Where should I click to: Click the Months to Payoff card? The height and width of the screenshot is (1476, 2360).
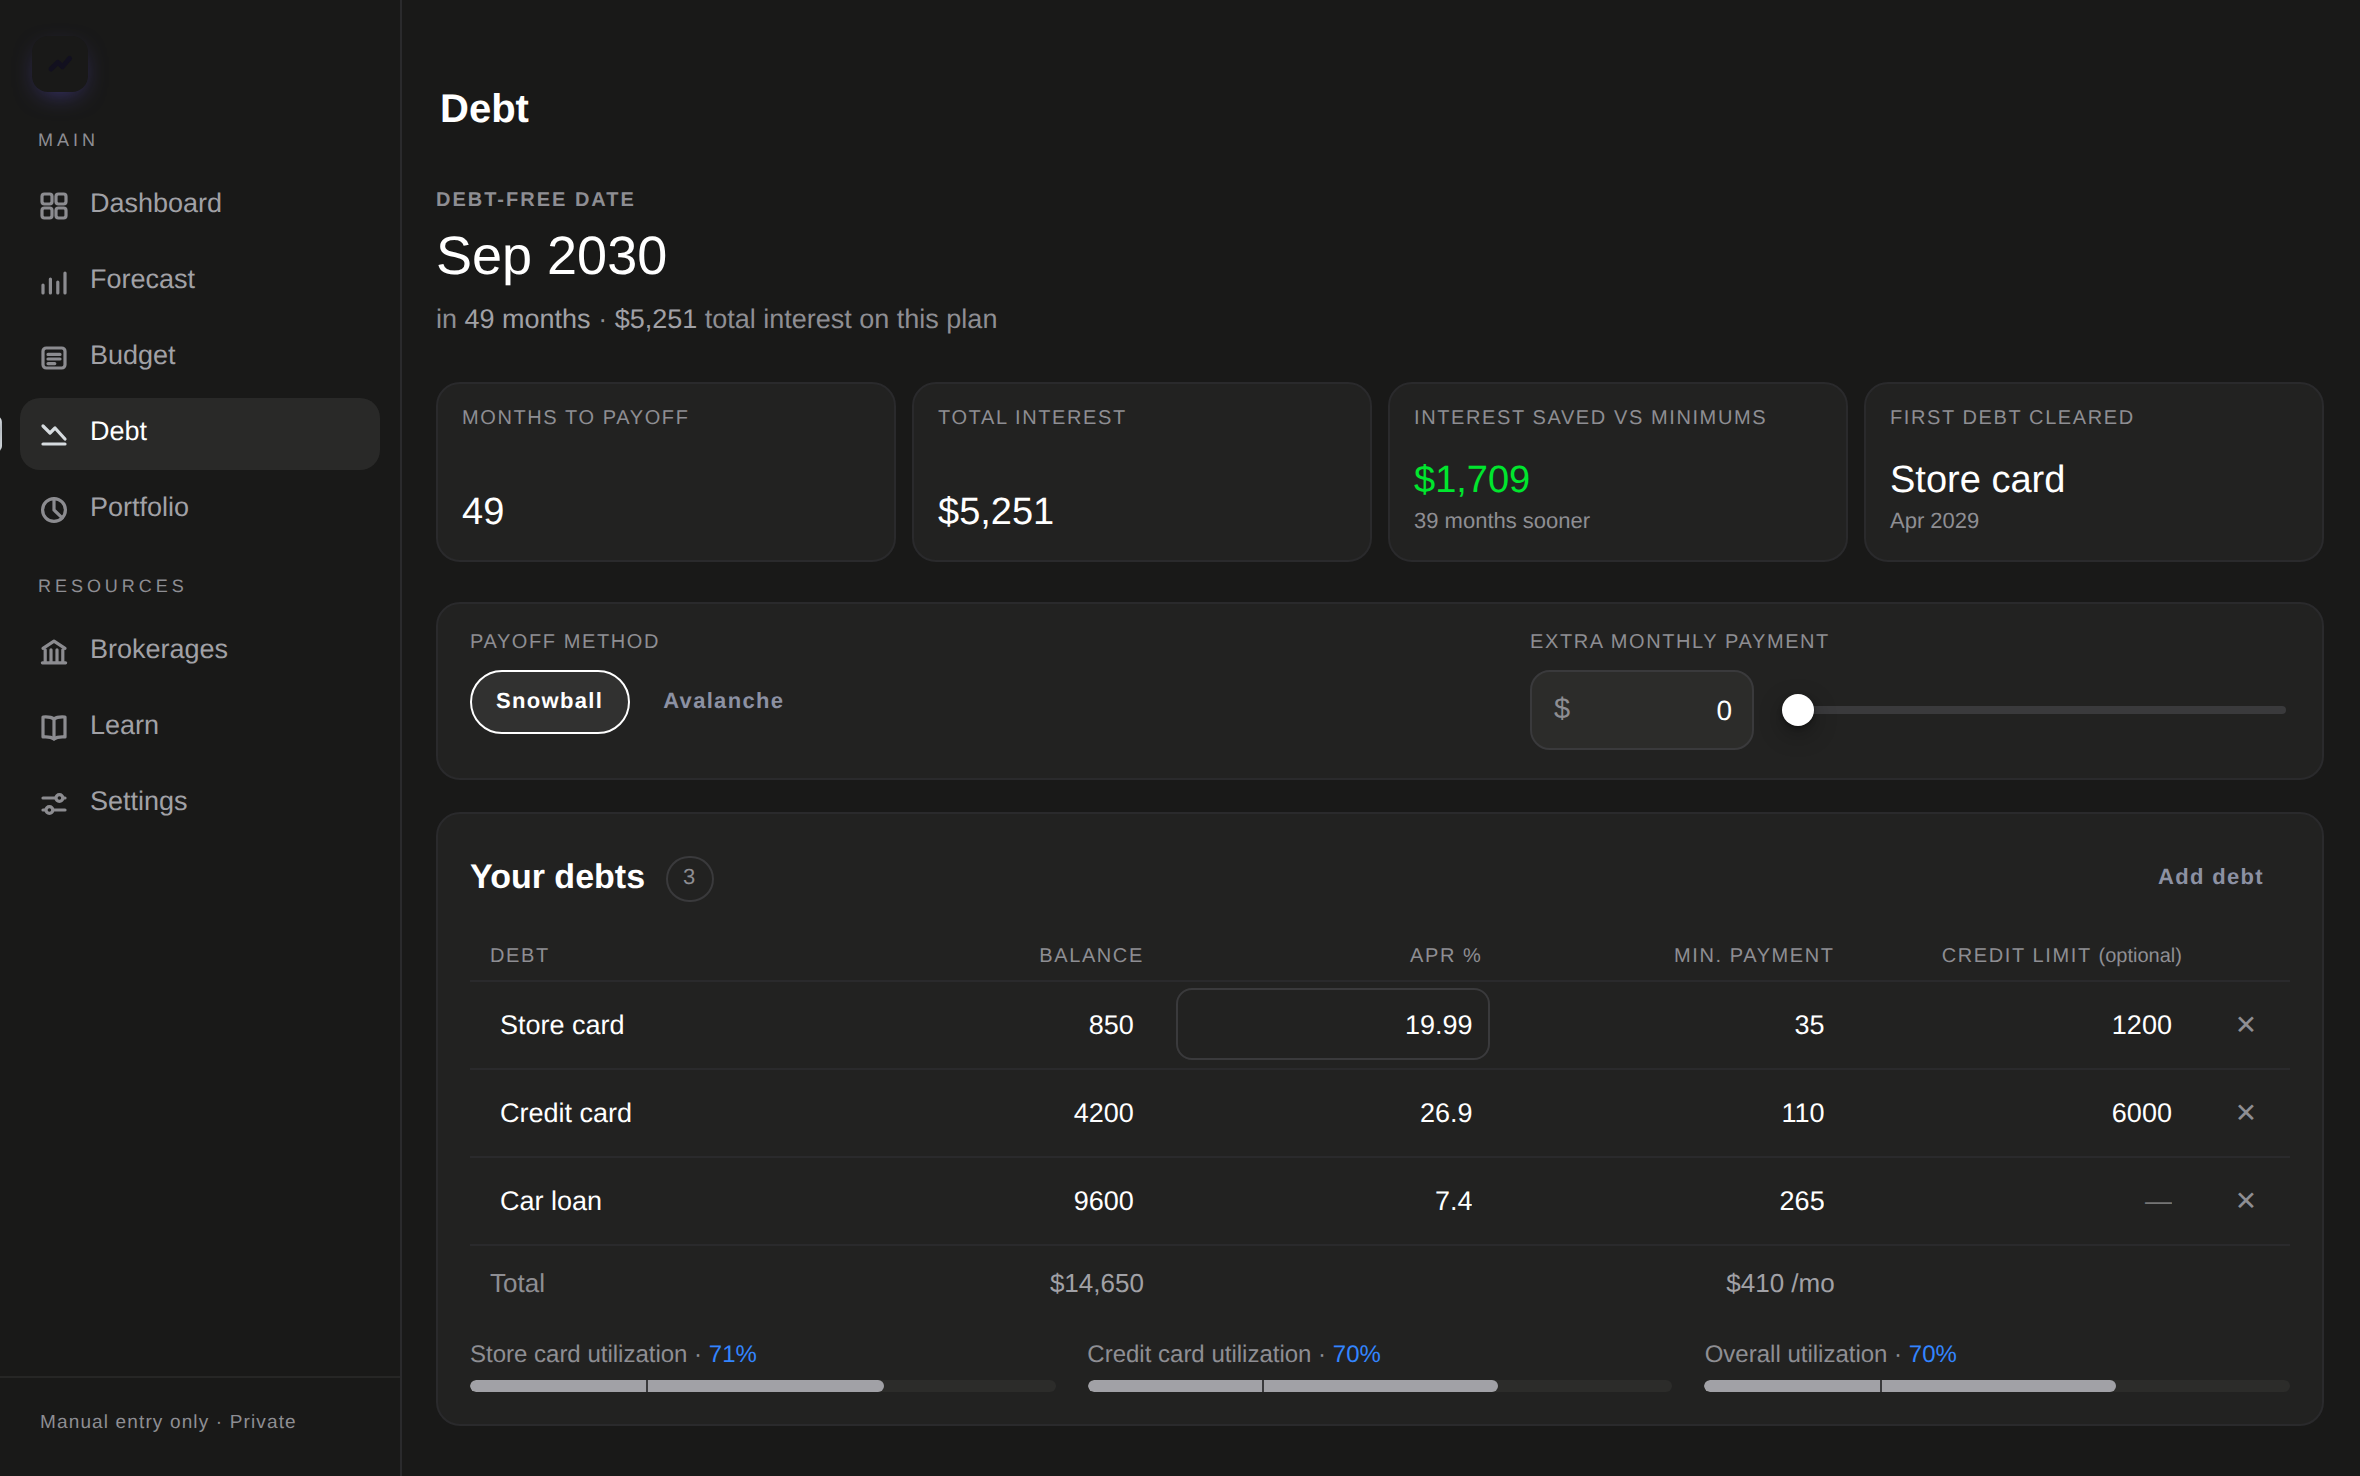(665, 472)
